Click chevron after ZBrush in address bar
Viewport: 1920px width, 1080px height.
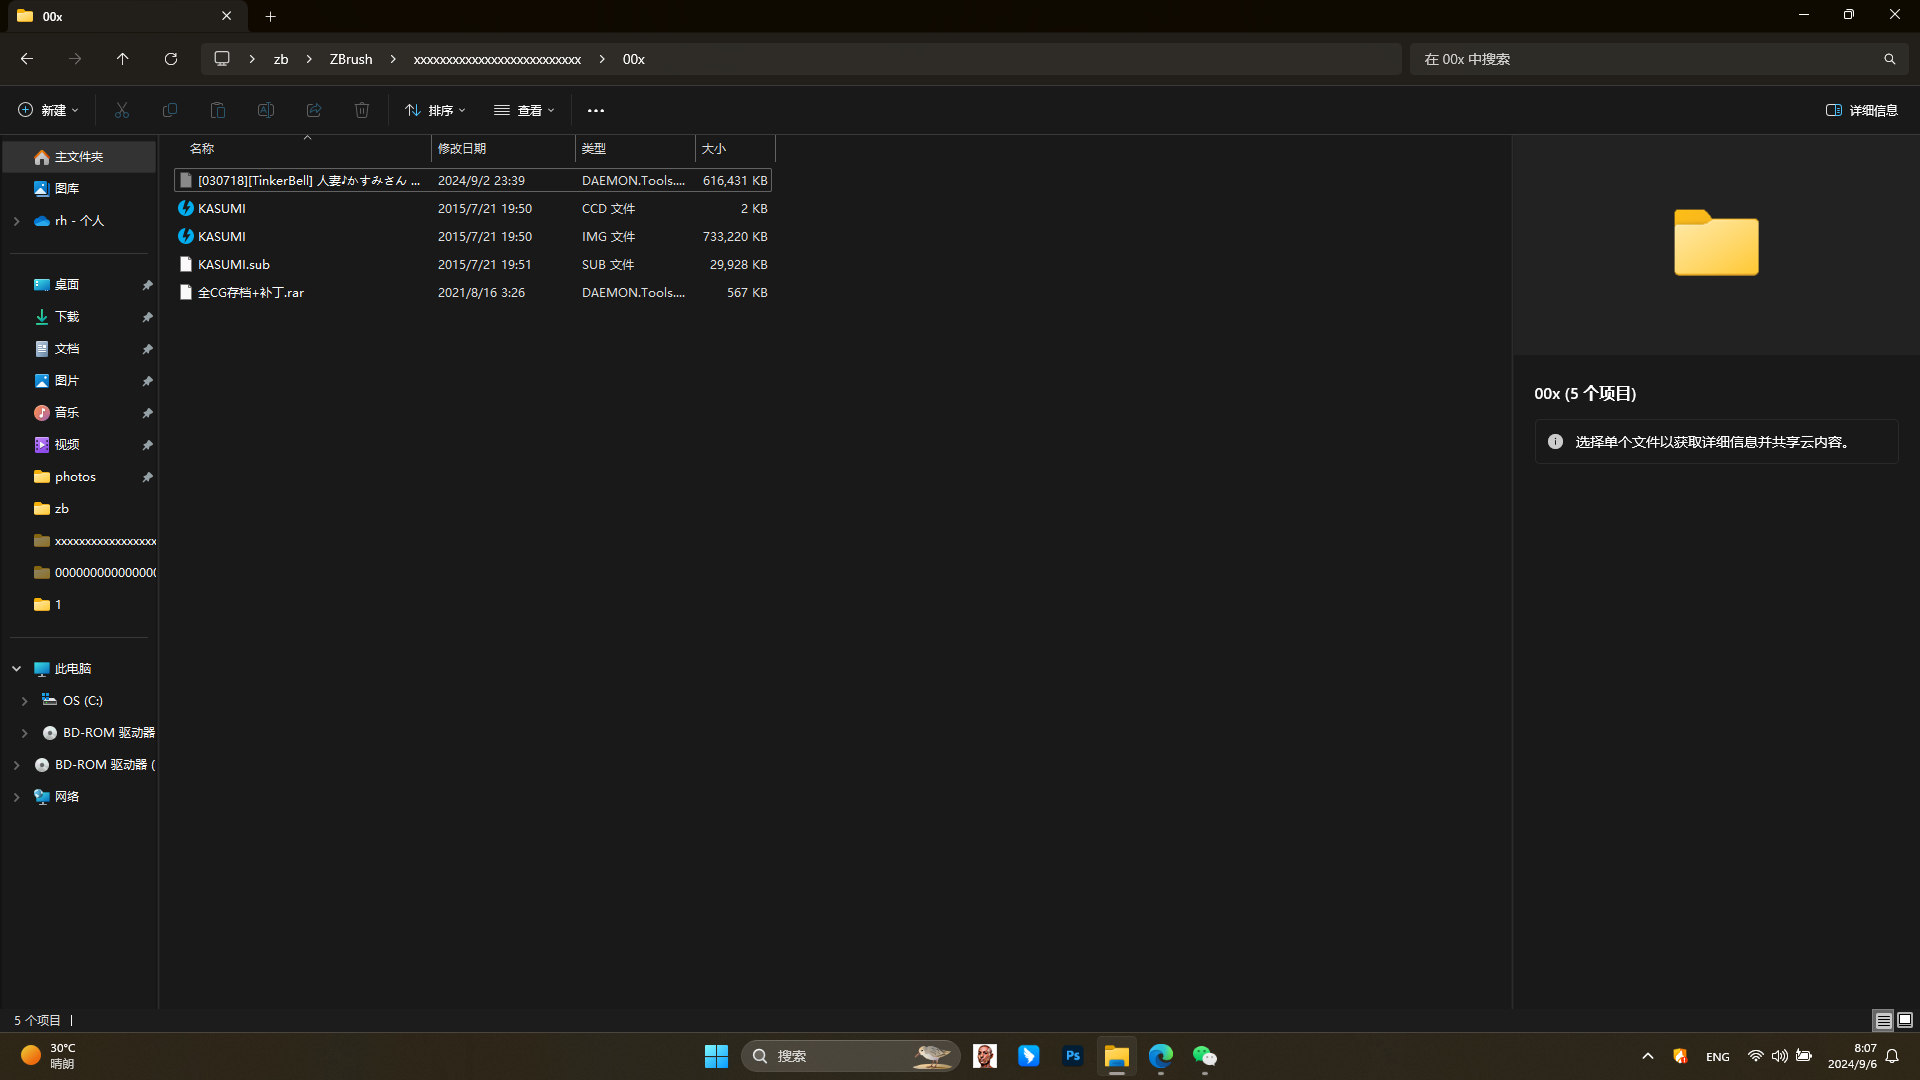[x=393, y=59]
